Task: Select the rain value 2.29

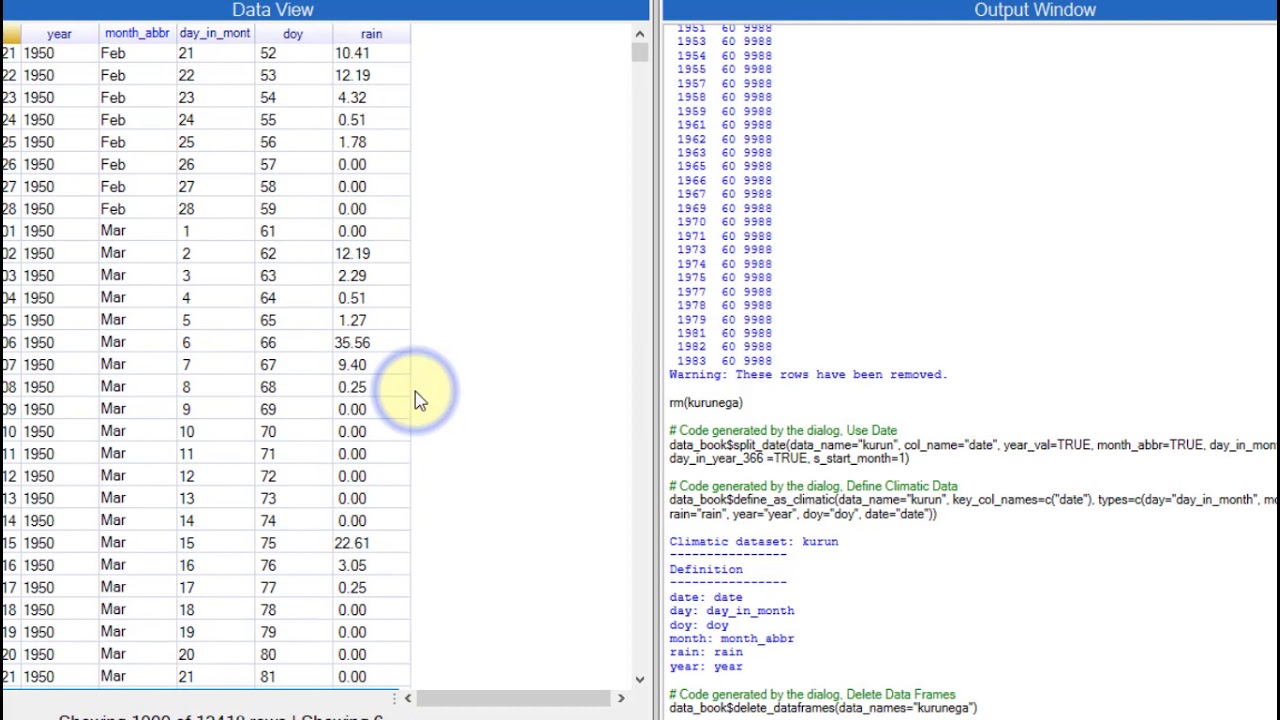Action: point(352,276)
